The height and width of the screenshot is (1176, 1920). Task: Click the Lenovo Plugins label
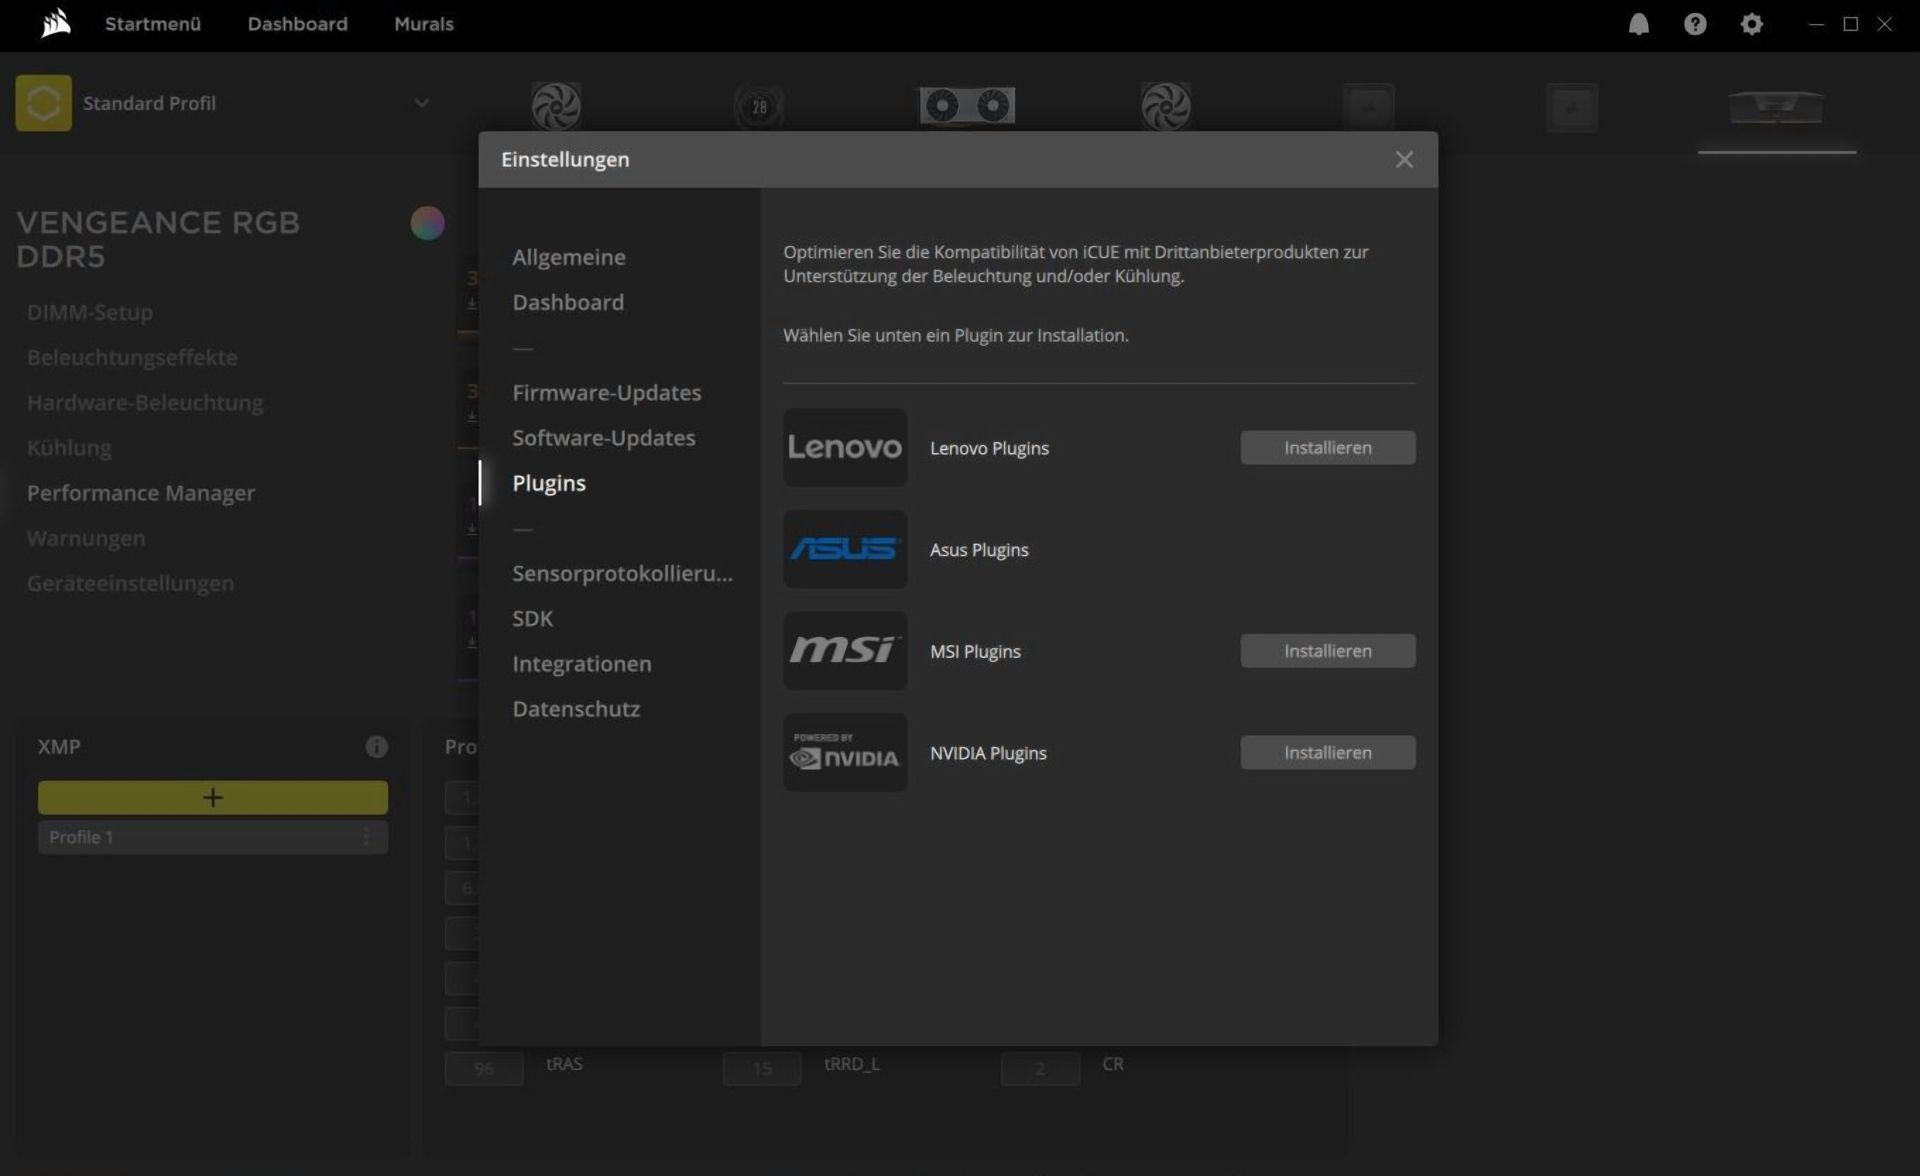click(989, 448)
